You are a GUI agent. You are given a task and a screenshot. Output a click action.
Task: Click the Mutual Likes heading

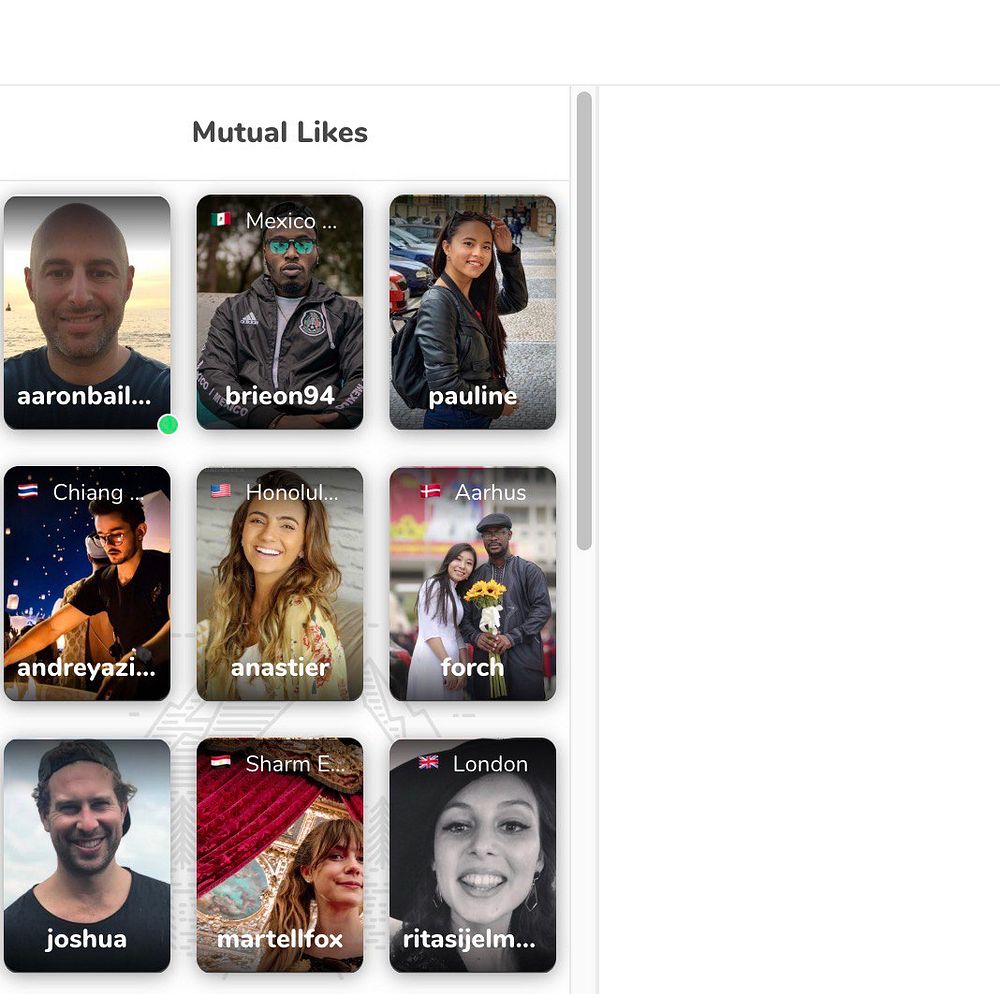point(280,133)
